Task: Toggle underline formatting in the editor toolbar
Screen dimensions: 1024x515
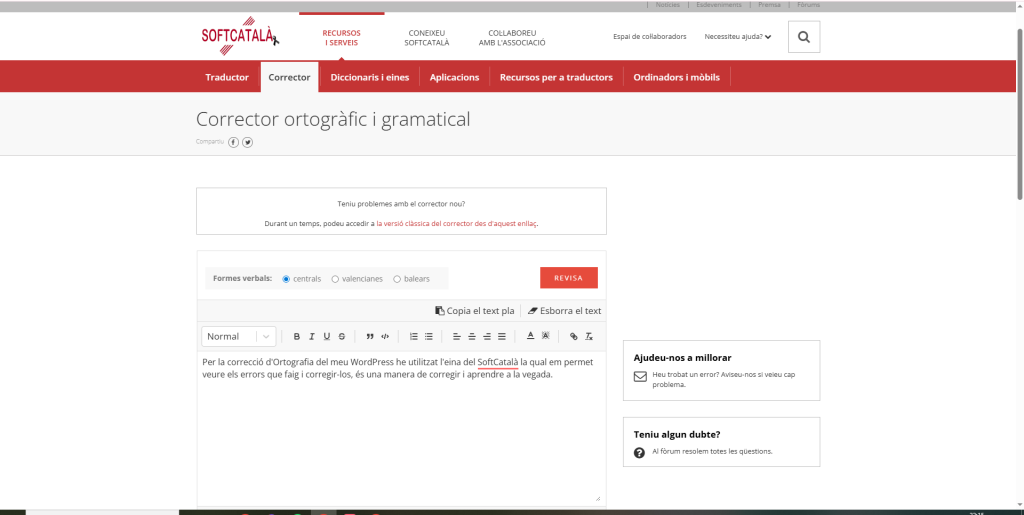Action: coord(327,337)
